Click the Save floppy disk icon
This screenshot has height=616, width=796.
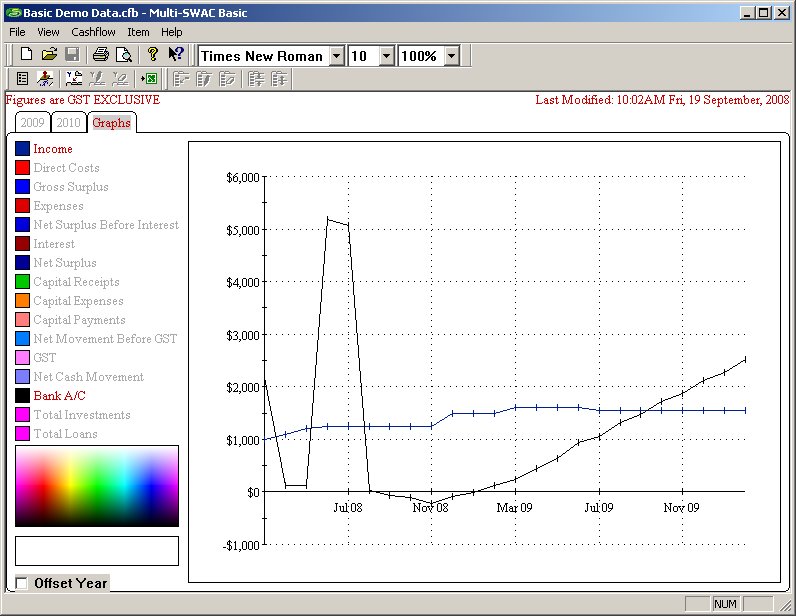pyautogui.click(x=72, y=54)
